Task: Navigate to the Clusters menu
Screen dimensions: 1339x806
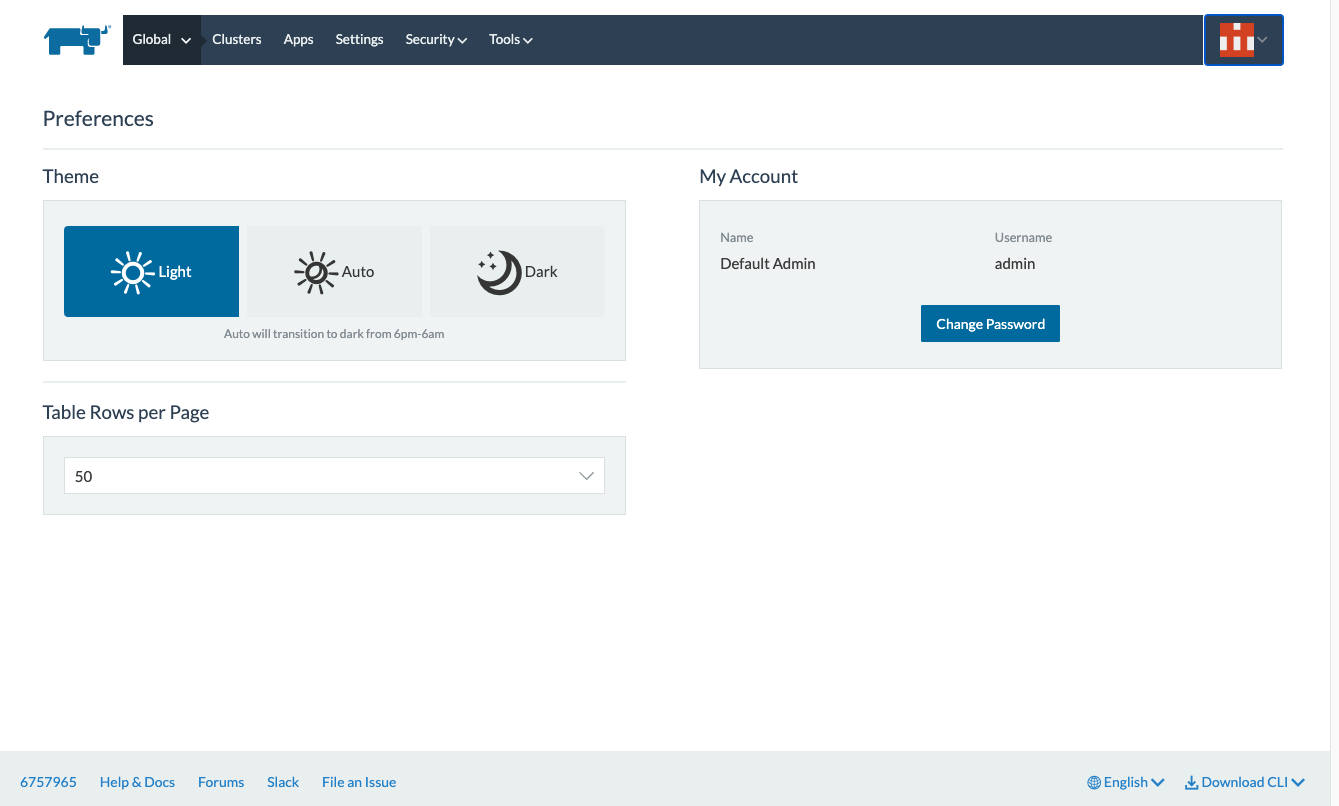Action: tap(236, 39)
